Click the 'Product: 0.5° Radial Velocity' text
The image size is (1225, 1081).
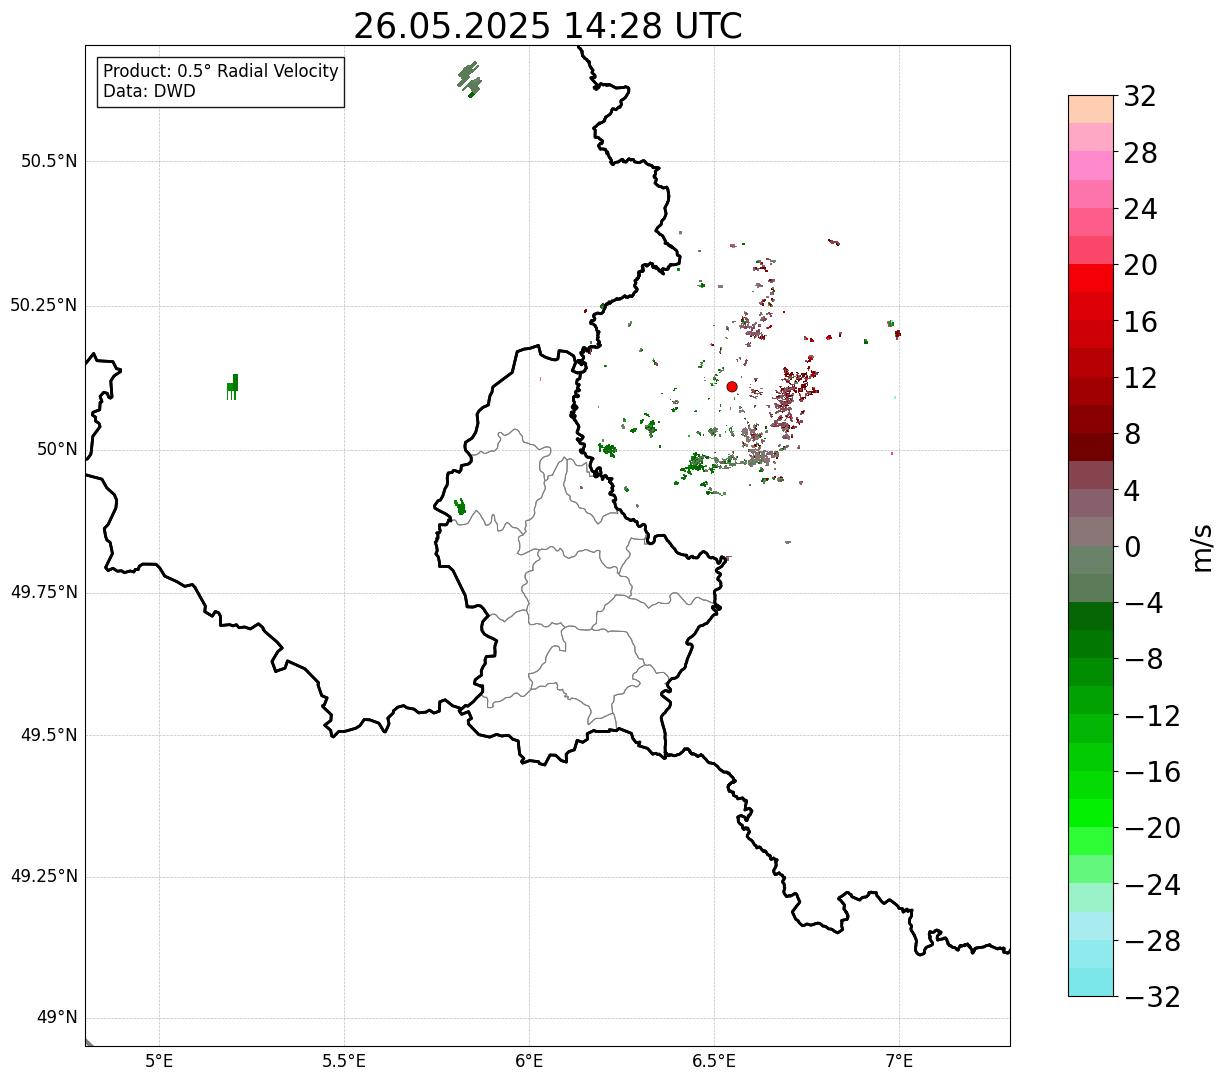pyautogui.click(x=221, y=72)
